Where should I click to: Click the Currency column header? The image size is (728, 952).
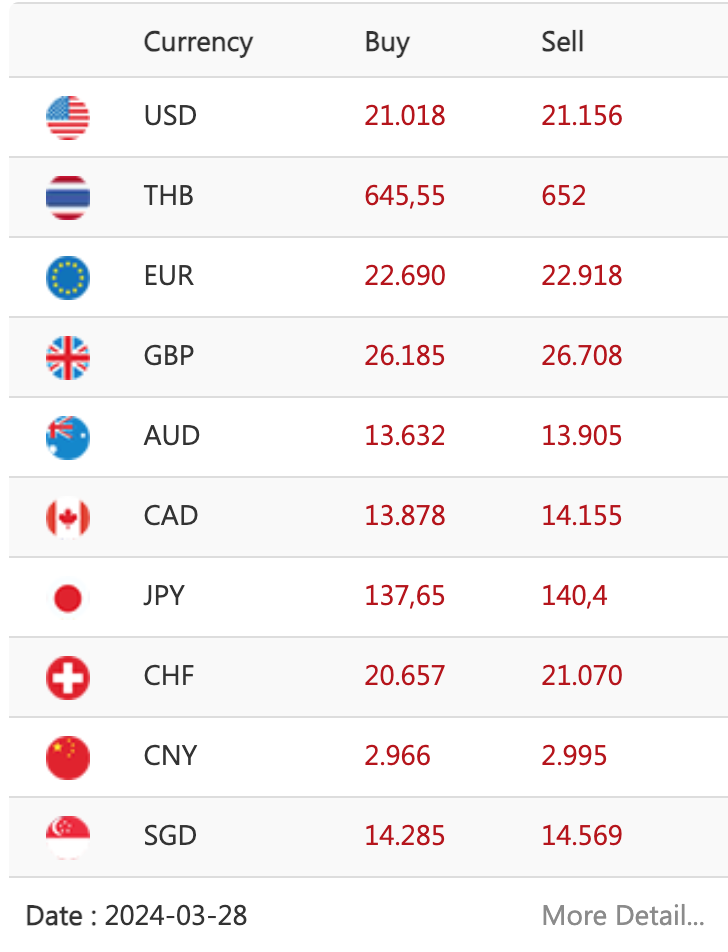click(x=198, y=42)
